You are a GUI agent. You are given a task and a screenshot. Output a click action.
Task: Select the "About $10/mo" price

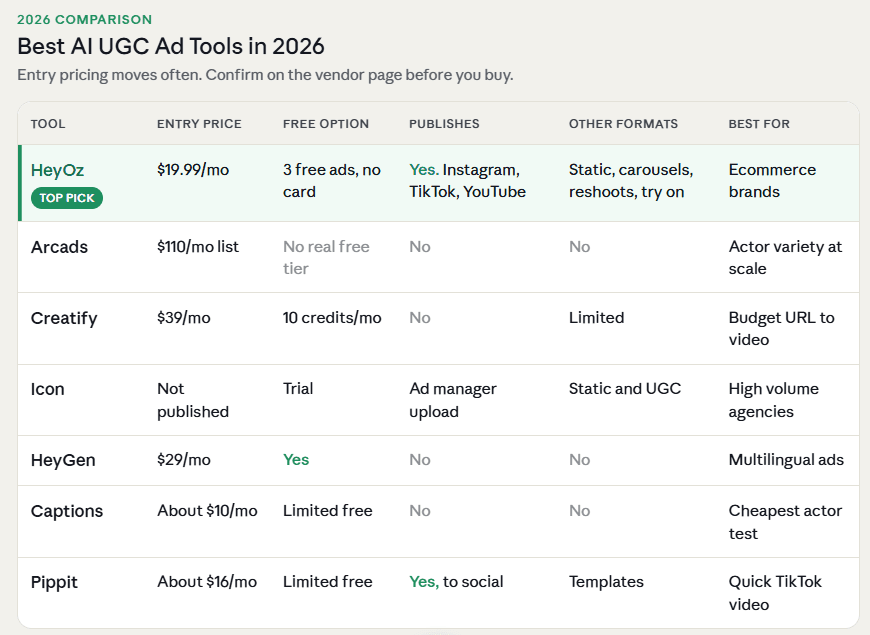click(207, 511)
